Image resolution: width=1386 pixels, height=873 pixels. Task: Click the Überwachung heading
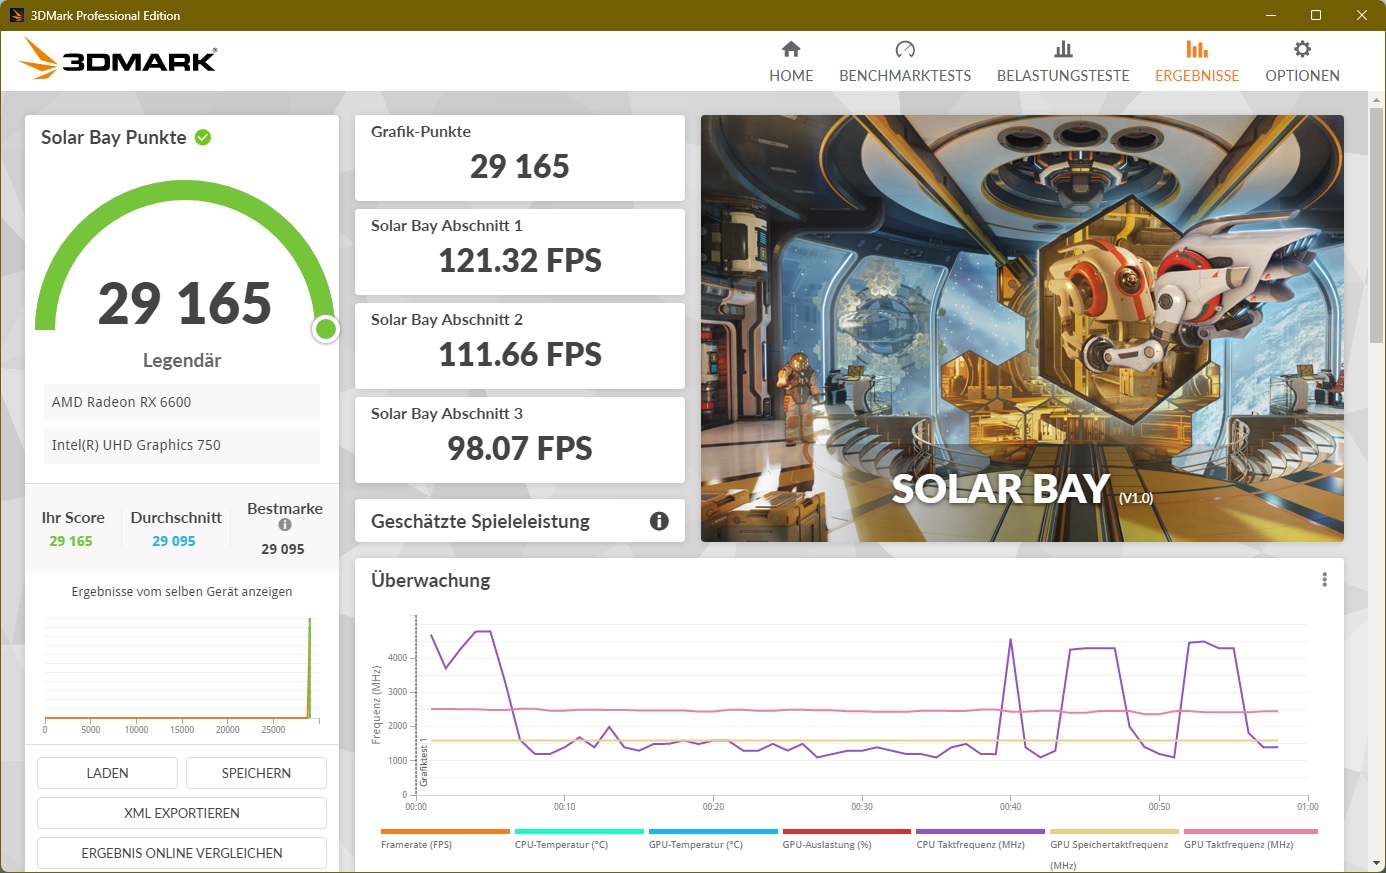coord(431,580)
